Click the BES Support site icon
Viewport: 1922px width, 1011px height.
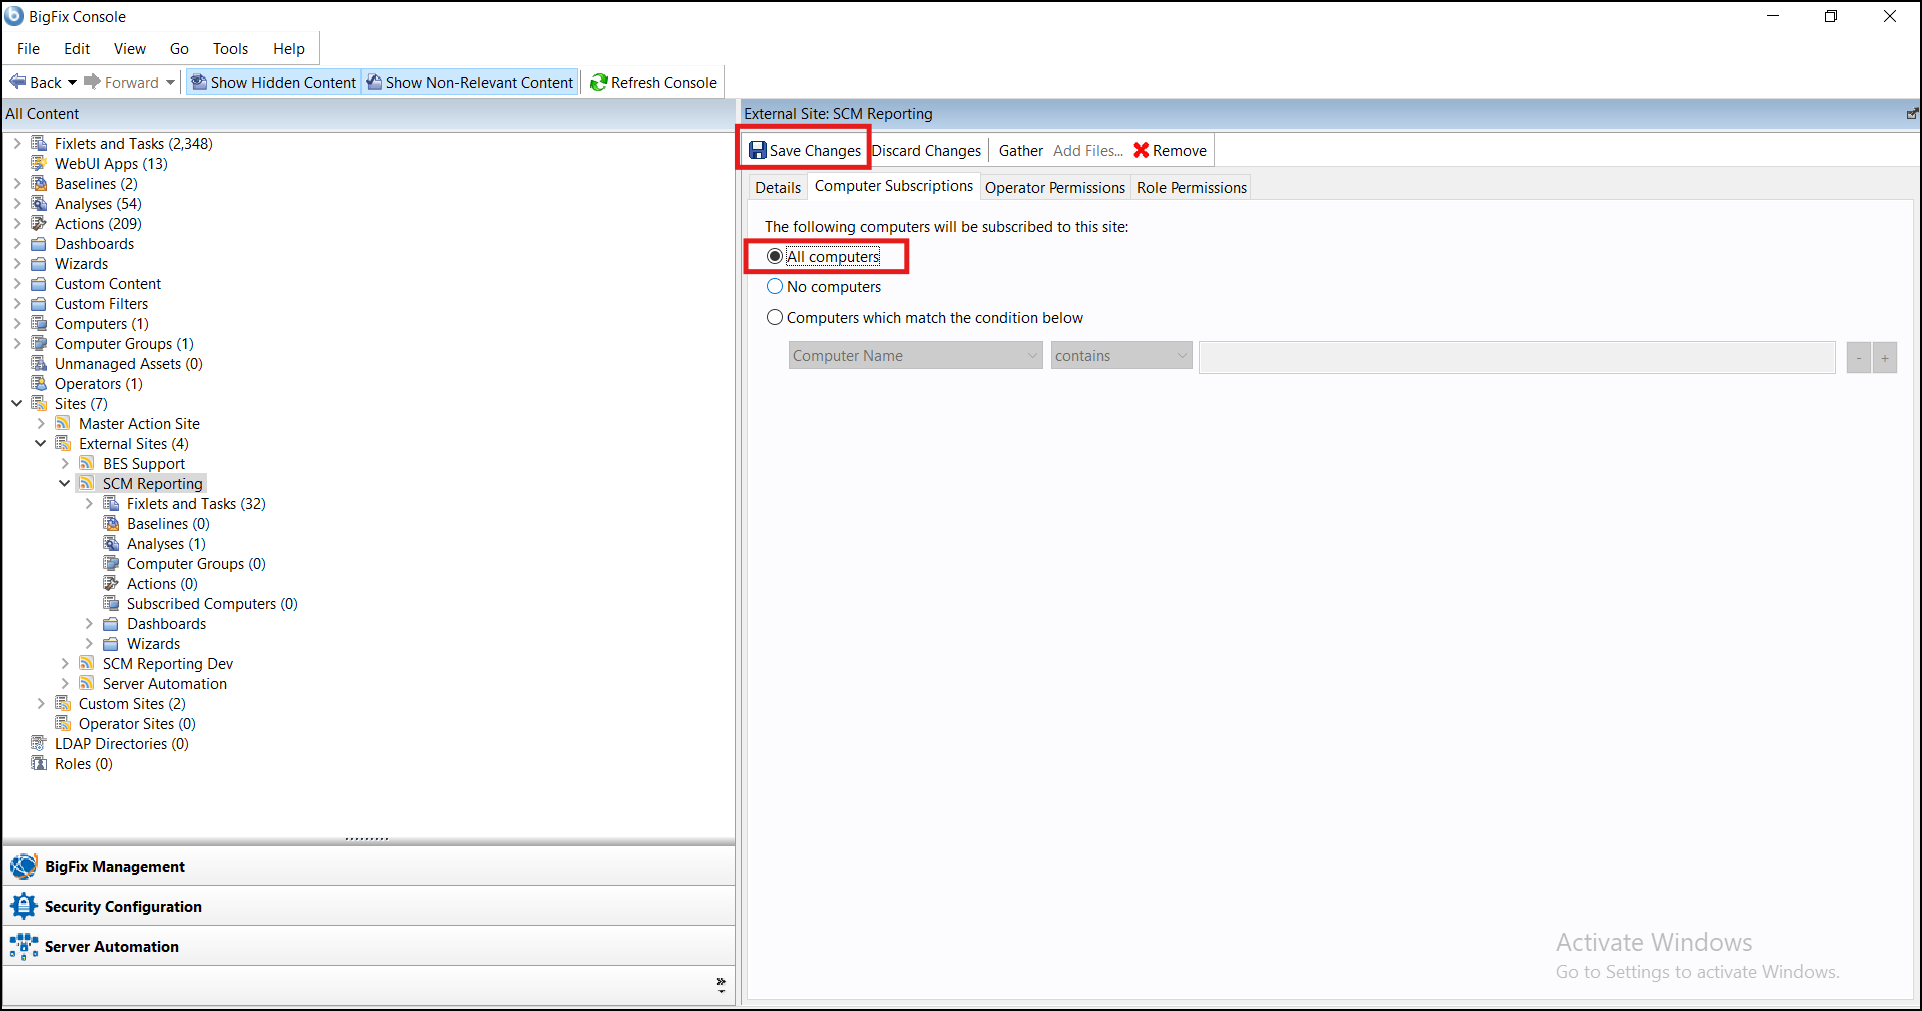point(87,463)
